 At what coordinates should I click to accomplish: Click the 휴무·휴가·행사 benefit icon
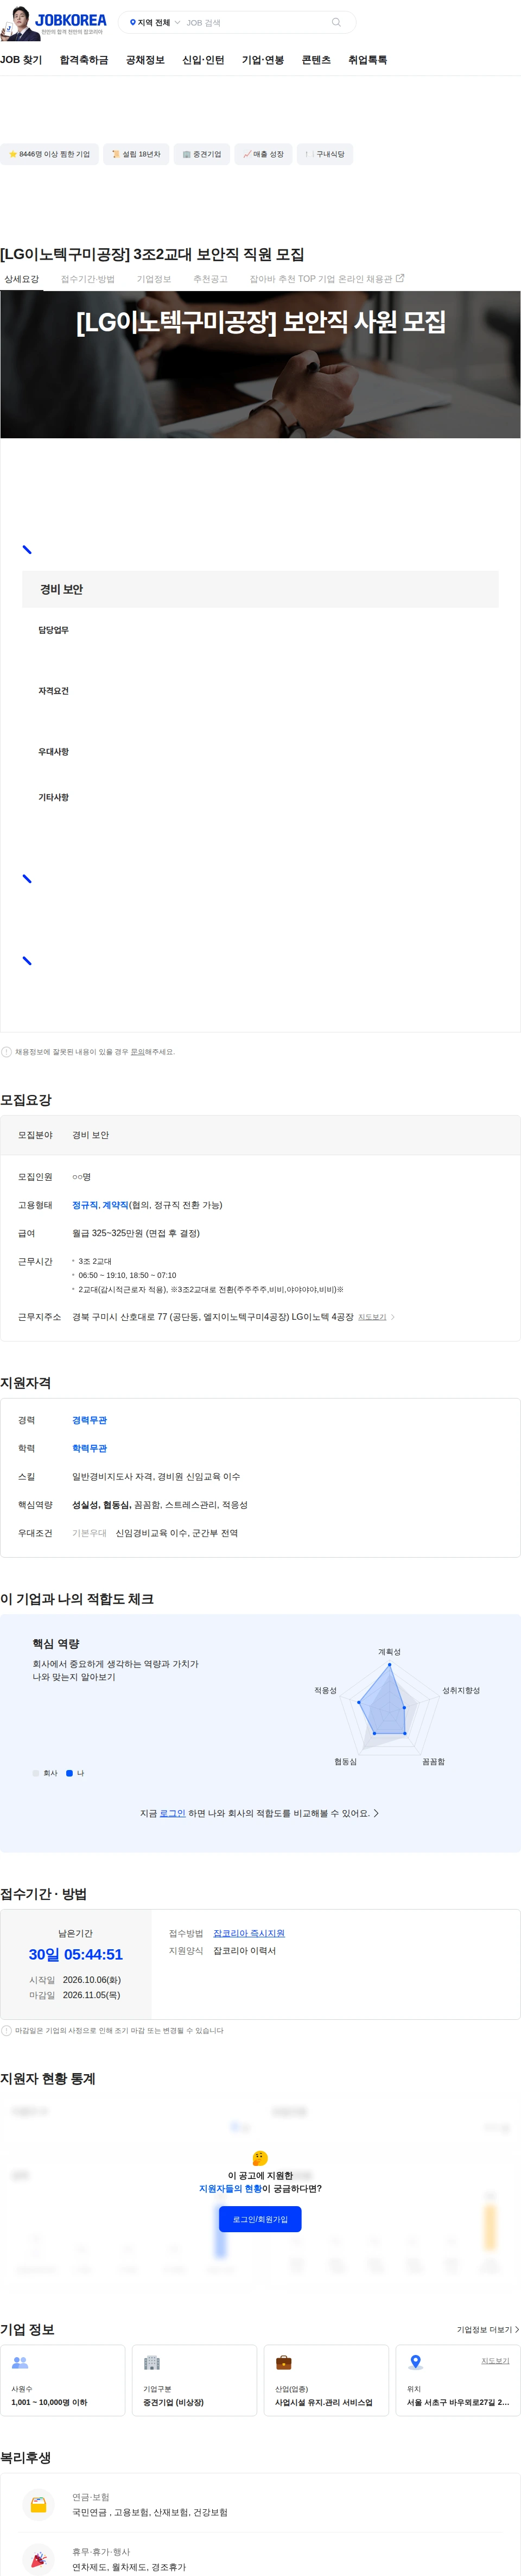(38, 2559)
